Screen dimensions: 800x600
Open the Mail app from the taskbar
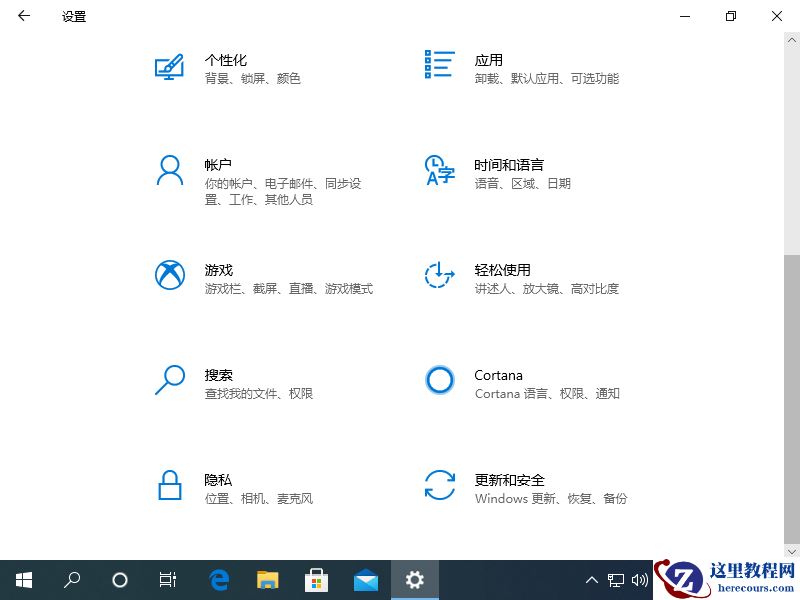point(365,580)
